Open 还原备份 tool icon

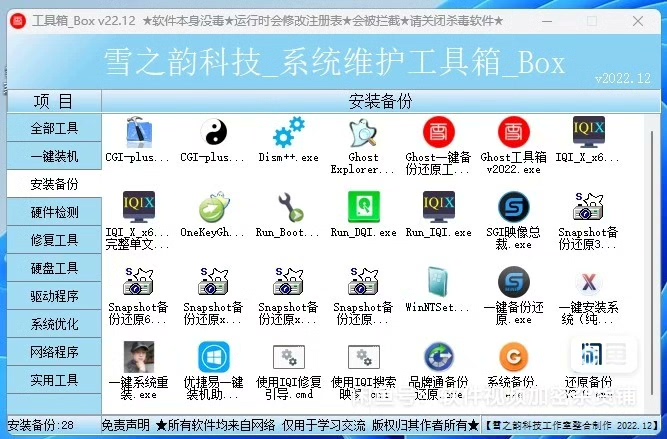click(591, 354)
